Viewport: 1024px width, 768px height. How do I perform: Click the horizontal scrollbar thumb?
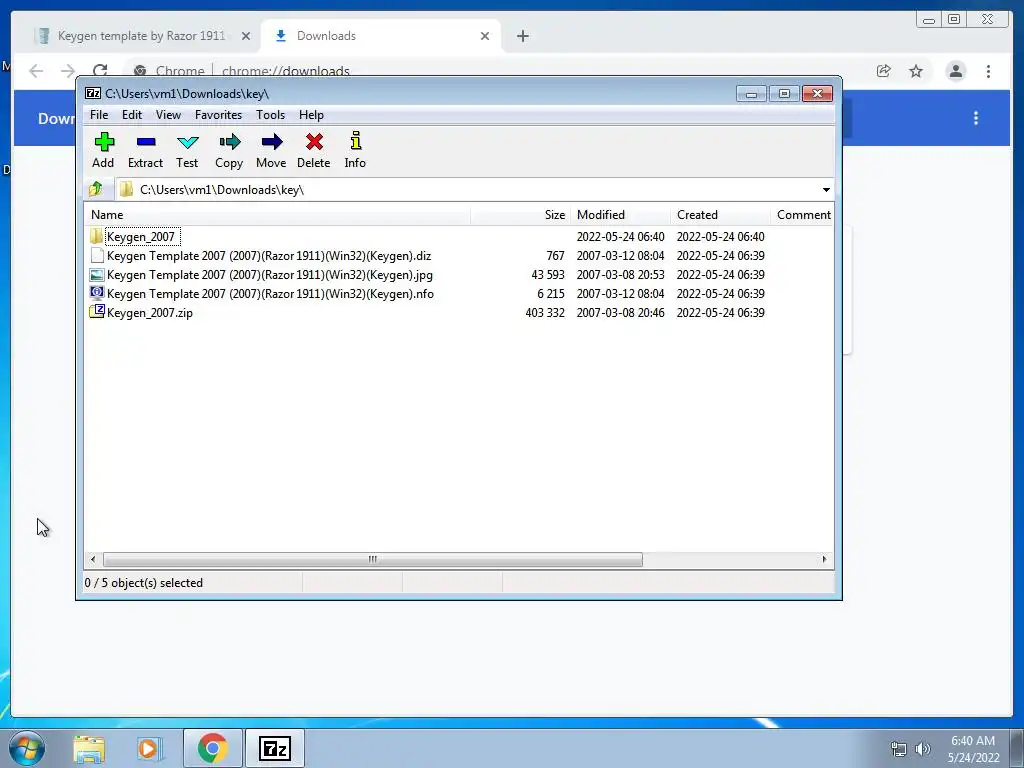click(x=373, y=559)
